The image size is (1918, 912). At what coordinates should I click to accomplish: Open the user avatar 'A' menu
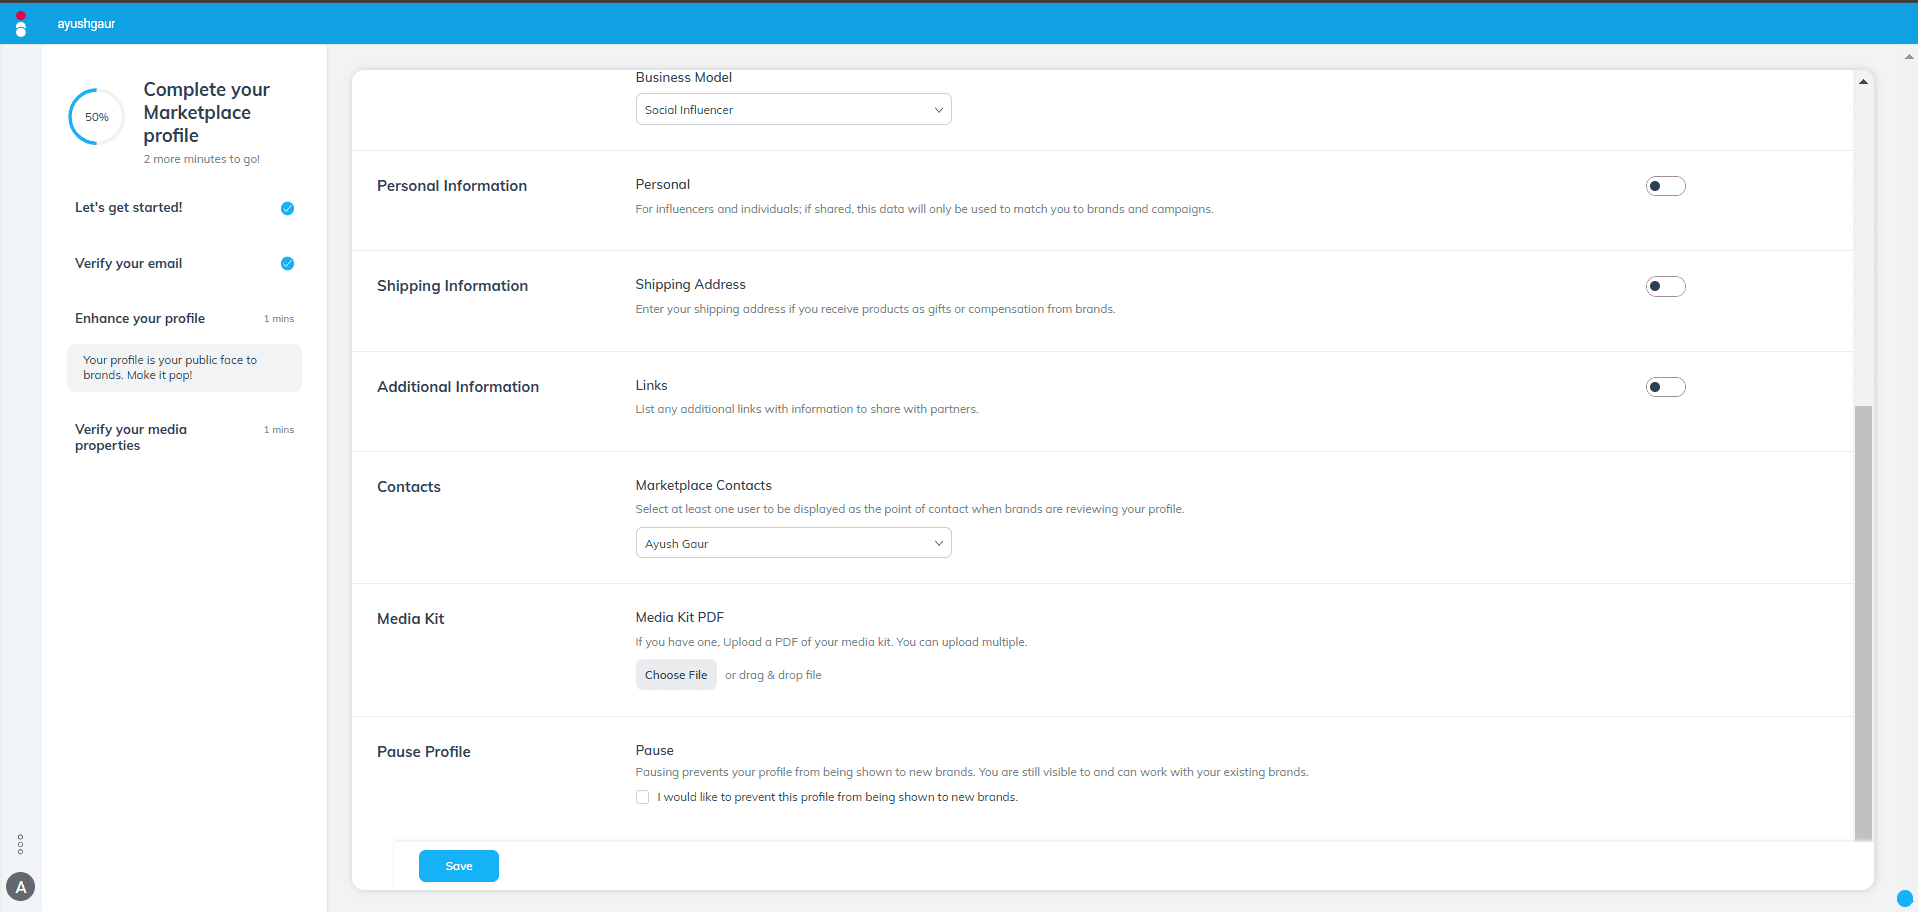[x=21, y=887]
